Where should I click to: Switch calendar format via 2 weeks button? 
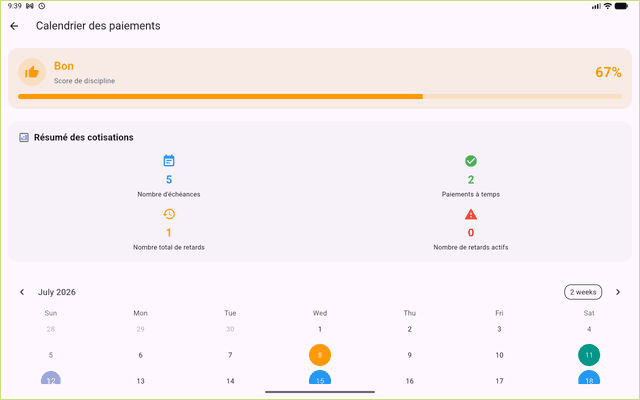click(583, 292)
